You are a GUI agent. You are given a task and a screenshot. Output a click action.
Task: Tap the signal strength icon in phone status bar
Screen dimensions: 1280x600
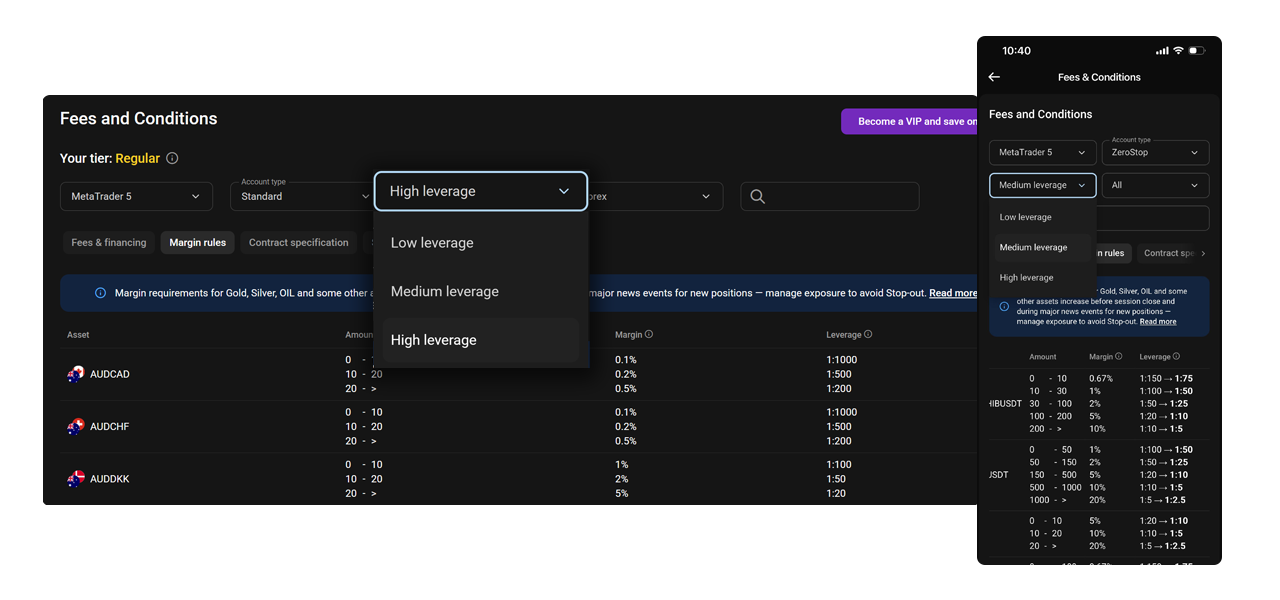(x=1161, y=51)
